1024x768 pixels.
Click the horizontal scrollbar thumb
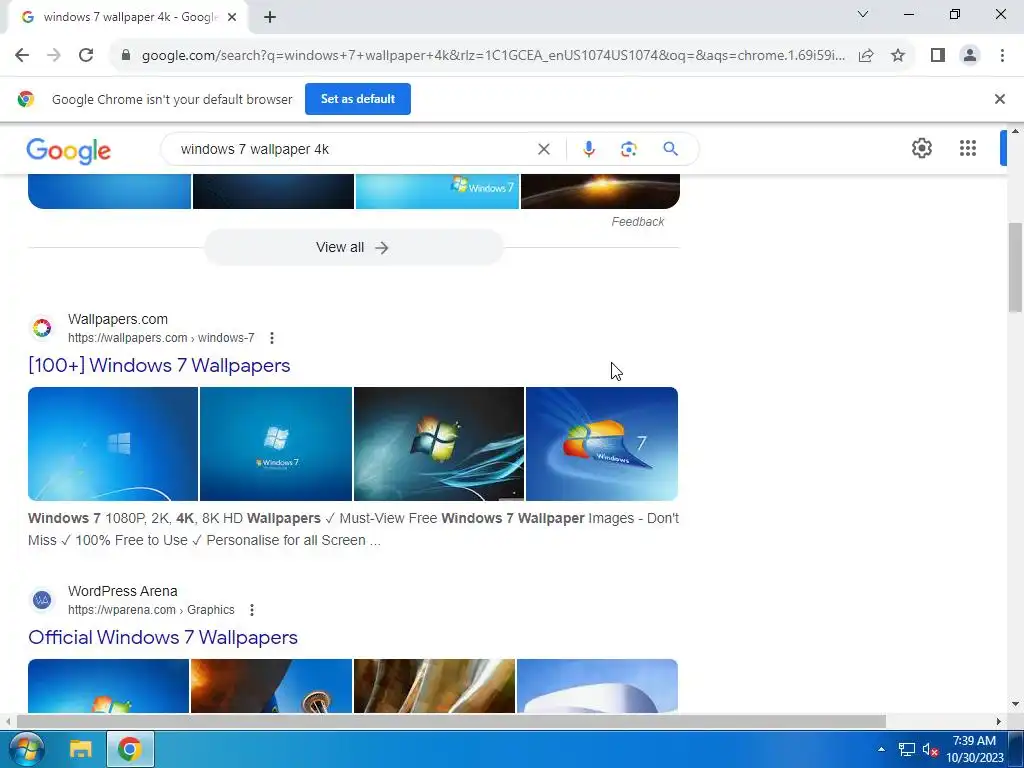pyautogui.click(x=451, y=722)
